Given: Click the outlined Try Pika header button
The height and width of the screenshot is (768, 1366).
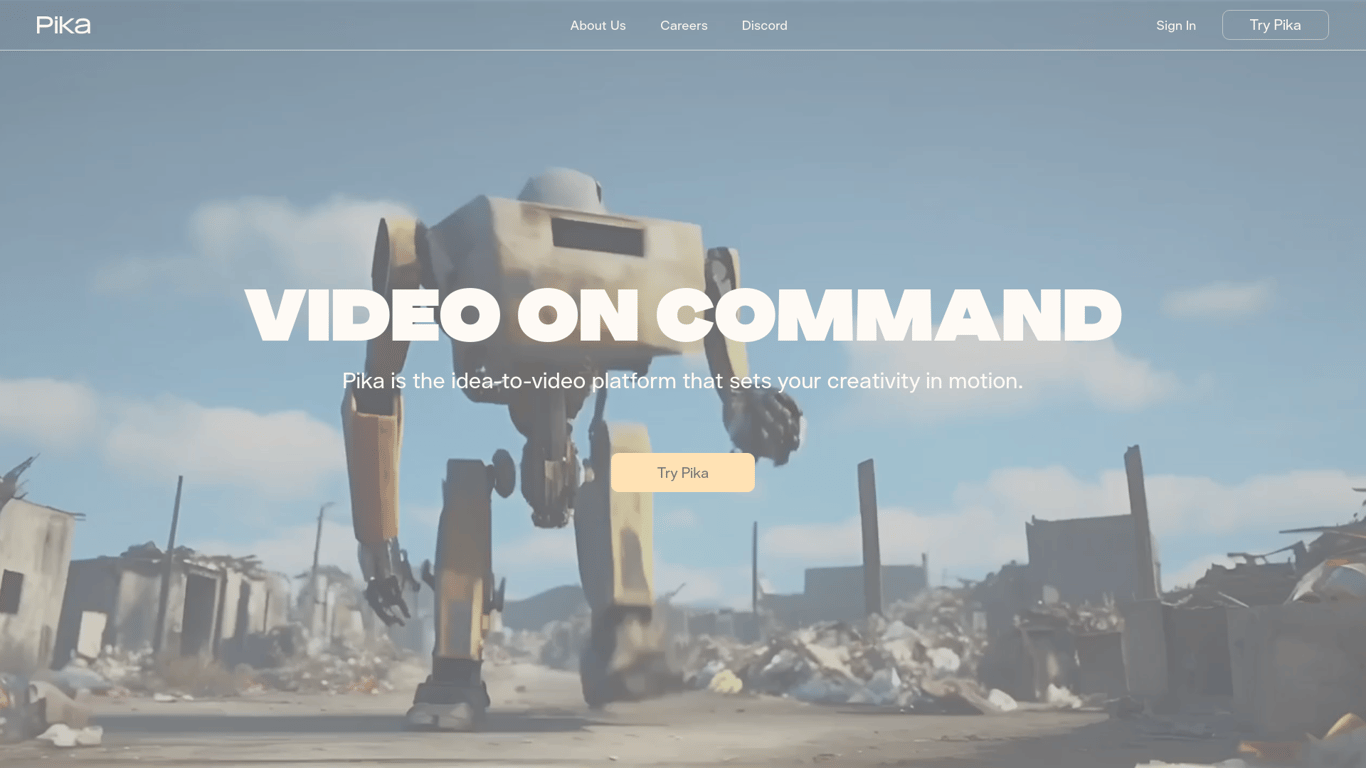Looking at the screenshot, I should tap(1275, 25).
